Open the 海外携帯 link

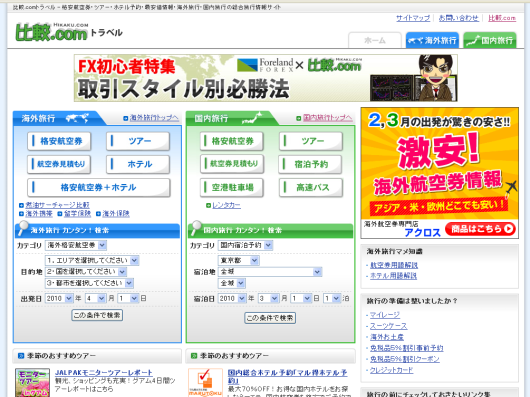[39, 214]
